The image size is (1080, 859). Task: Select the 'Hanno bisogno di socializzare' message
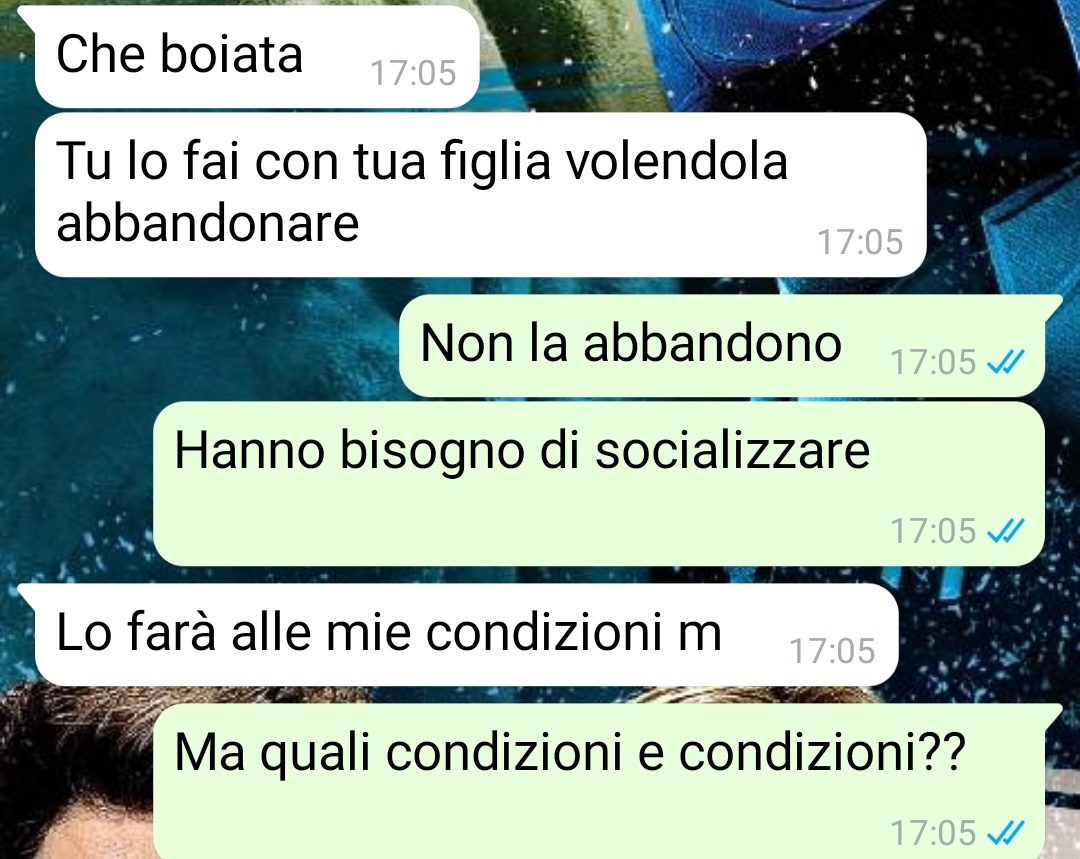599,484
